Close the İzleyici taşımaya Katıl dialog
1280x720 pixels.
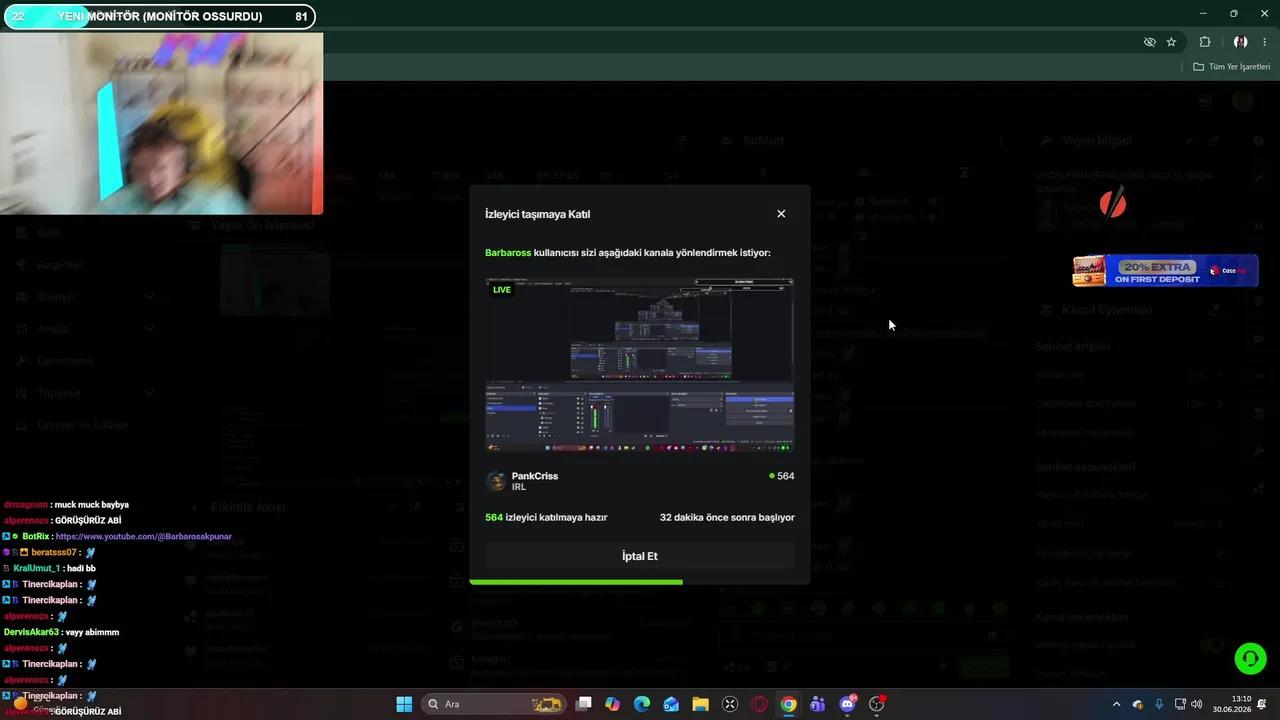781,214
